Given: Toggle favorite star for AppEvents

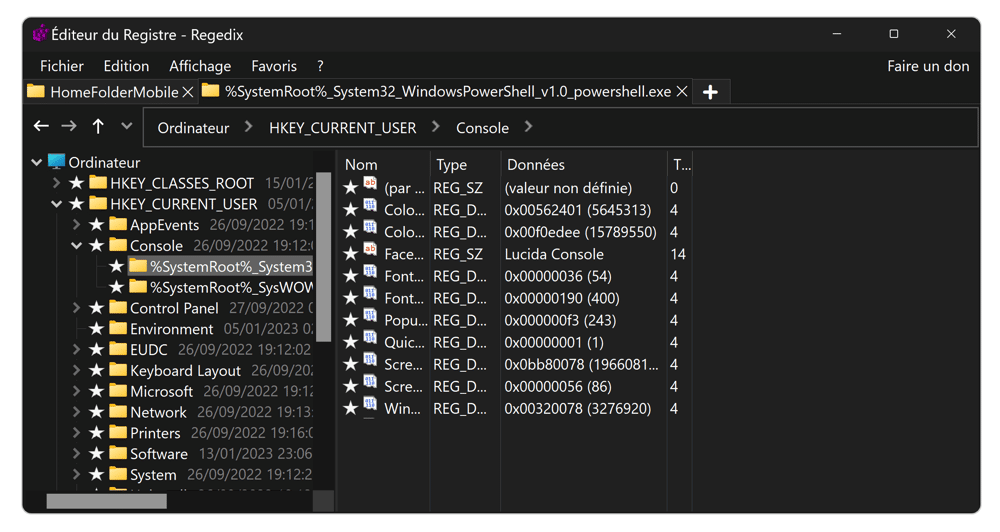Looking at the screenshot, I should click(96, 225).
